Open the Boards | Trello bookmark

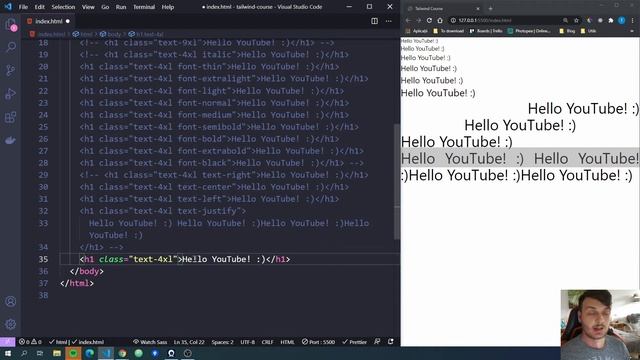tap(486, 31)
